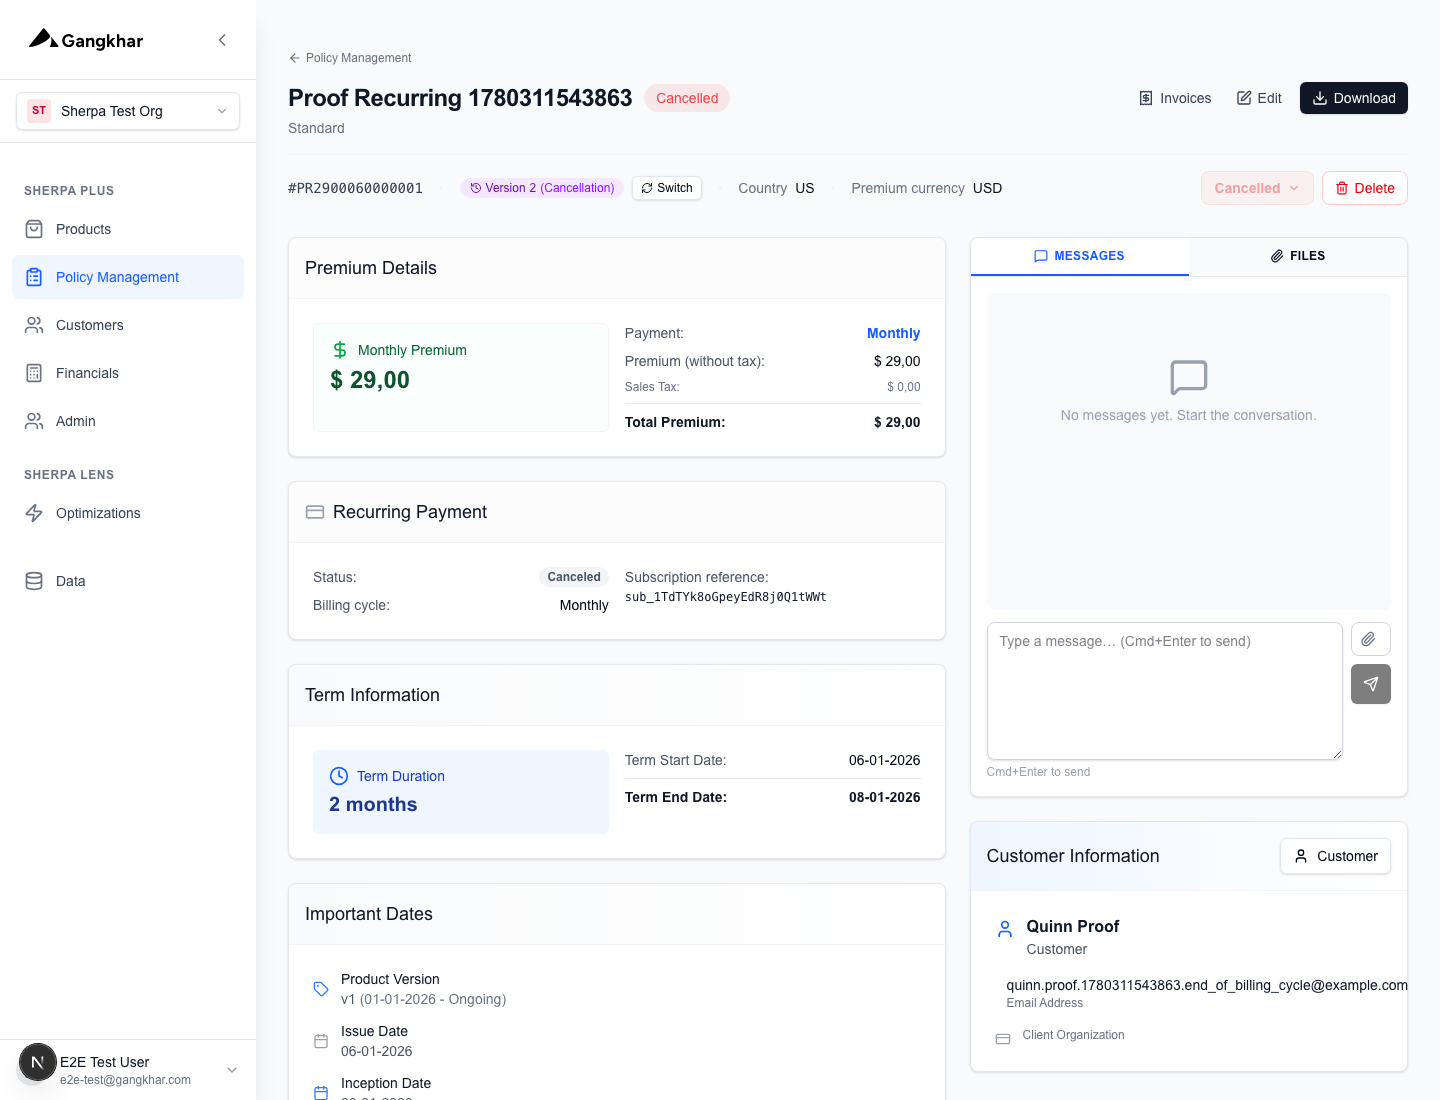Click the Term Start Date 06-01-2026
Viewport: 1440px width, 1100px height.
pos(884,760)
